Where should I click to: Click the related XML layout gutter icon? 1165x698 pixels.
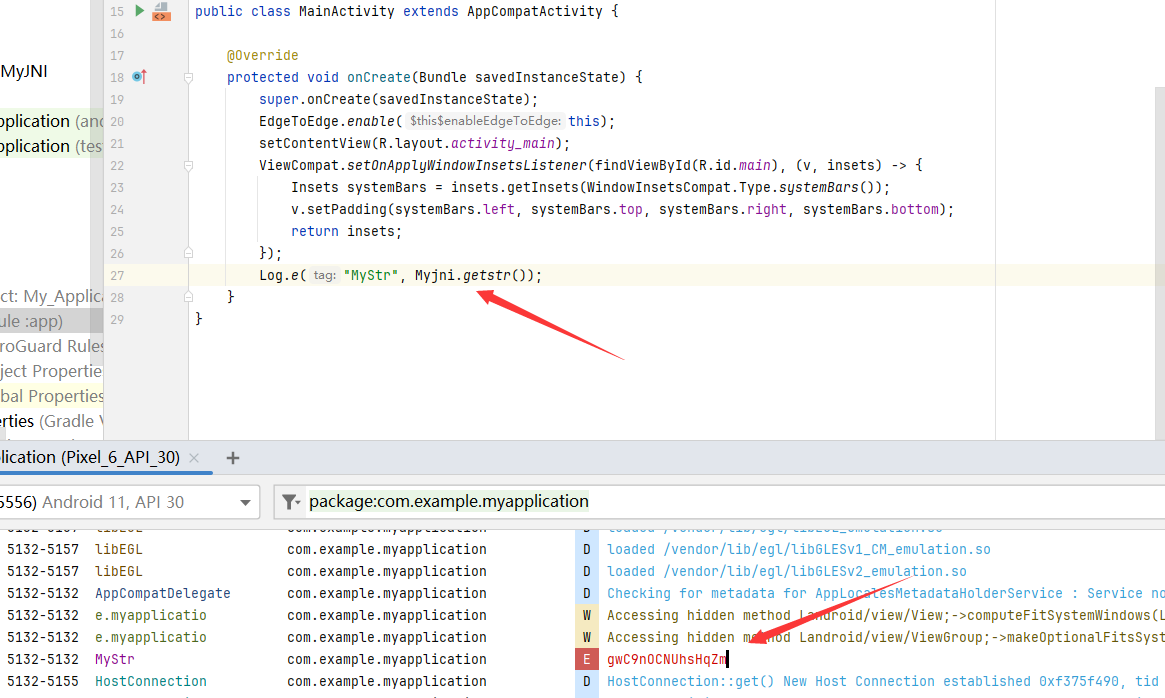tap(160, 12)
